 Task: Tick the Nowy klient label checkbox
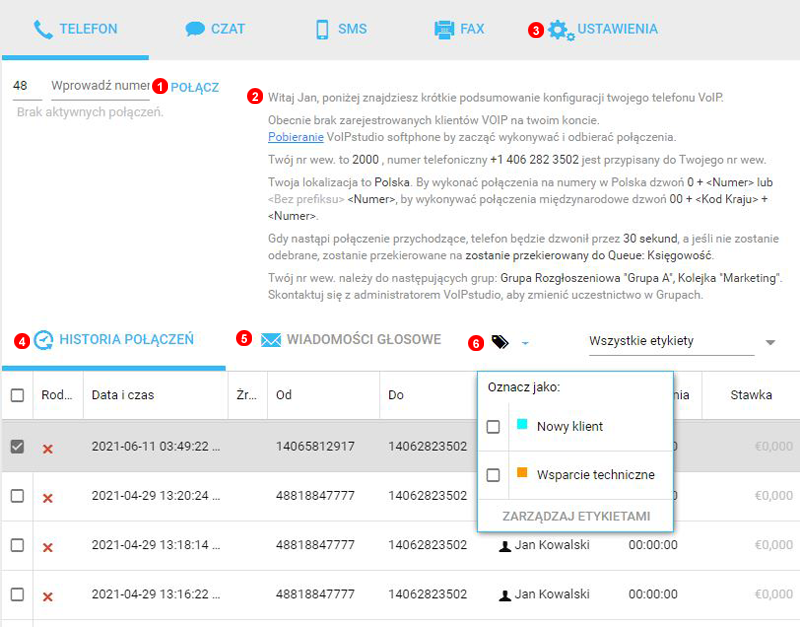(493, 427)
